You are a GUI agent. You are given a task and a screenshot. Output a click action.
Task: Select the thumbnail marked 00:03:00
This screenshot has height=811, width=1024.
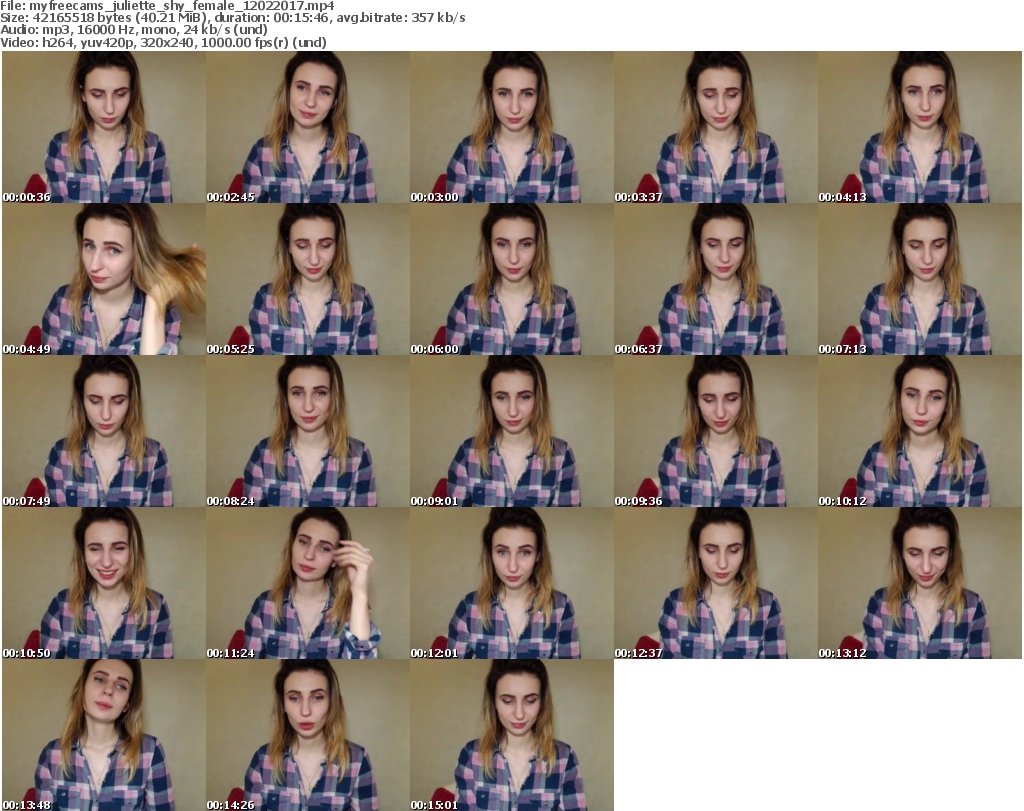point(512,127)
